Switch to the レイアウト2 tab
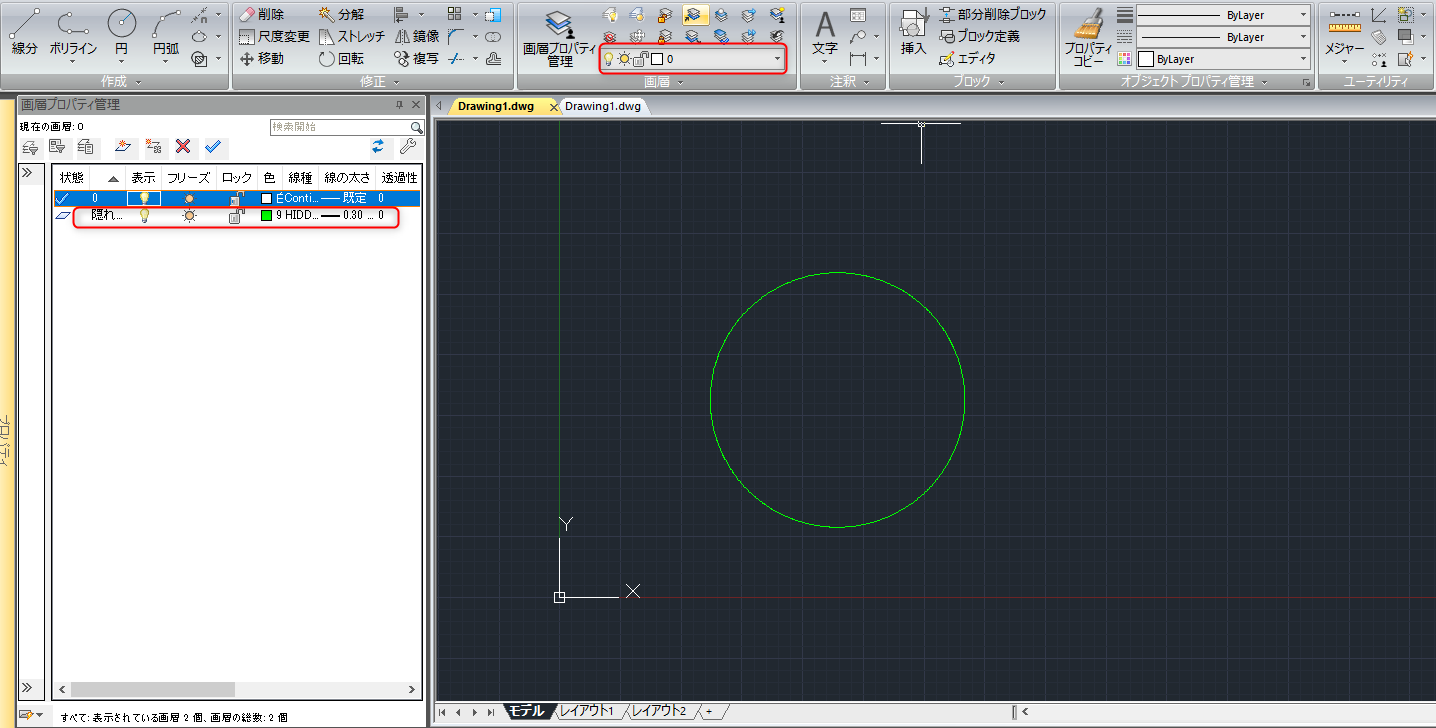This screenshot has width=1436, height=728. (x=659, y=711)
